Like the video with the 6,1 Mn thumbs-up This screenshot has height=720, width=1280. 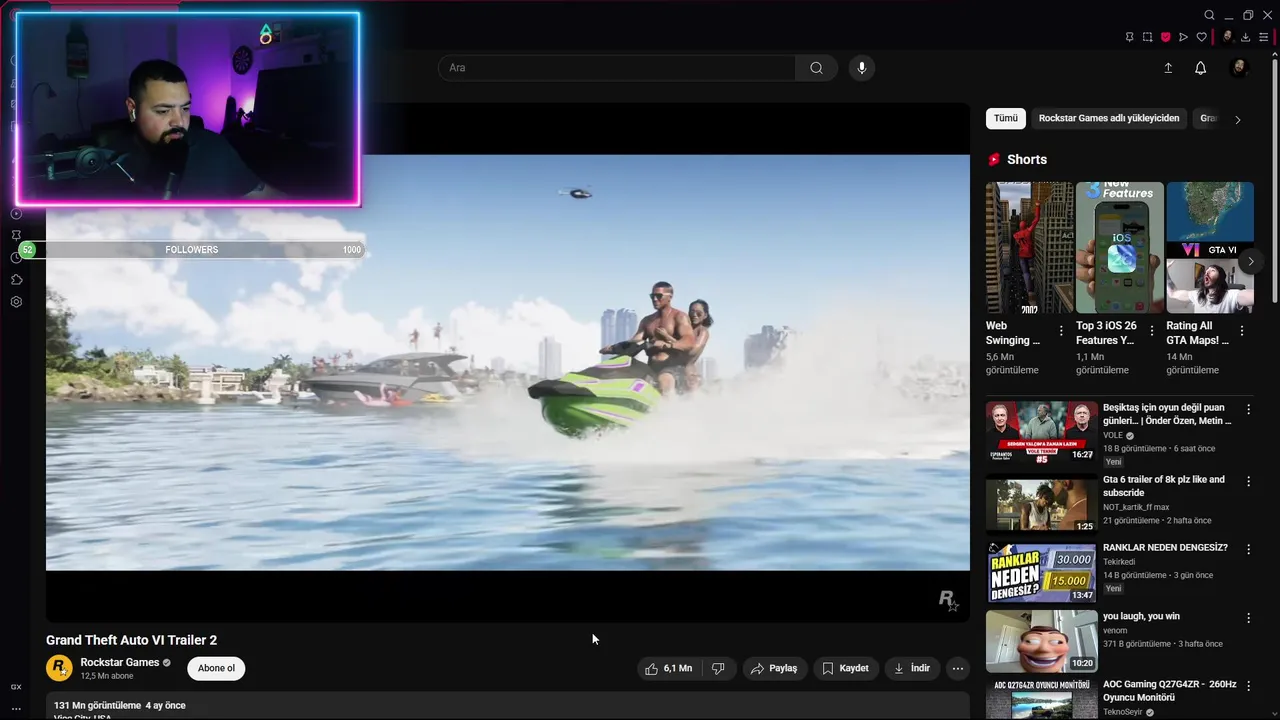pos(668,668)
